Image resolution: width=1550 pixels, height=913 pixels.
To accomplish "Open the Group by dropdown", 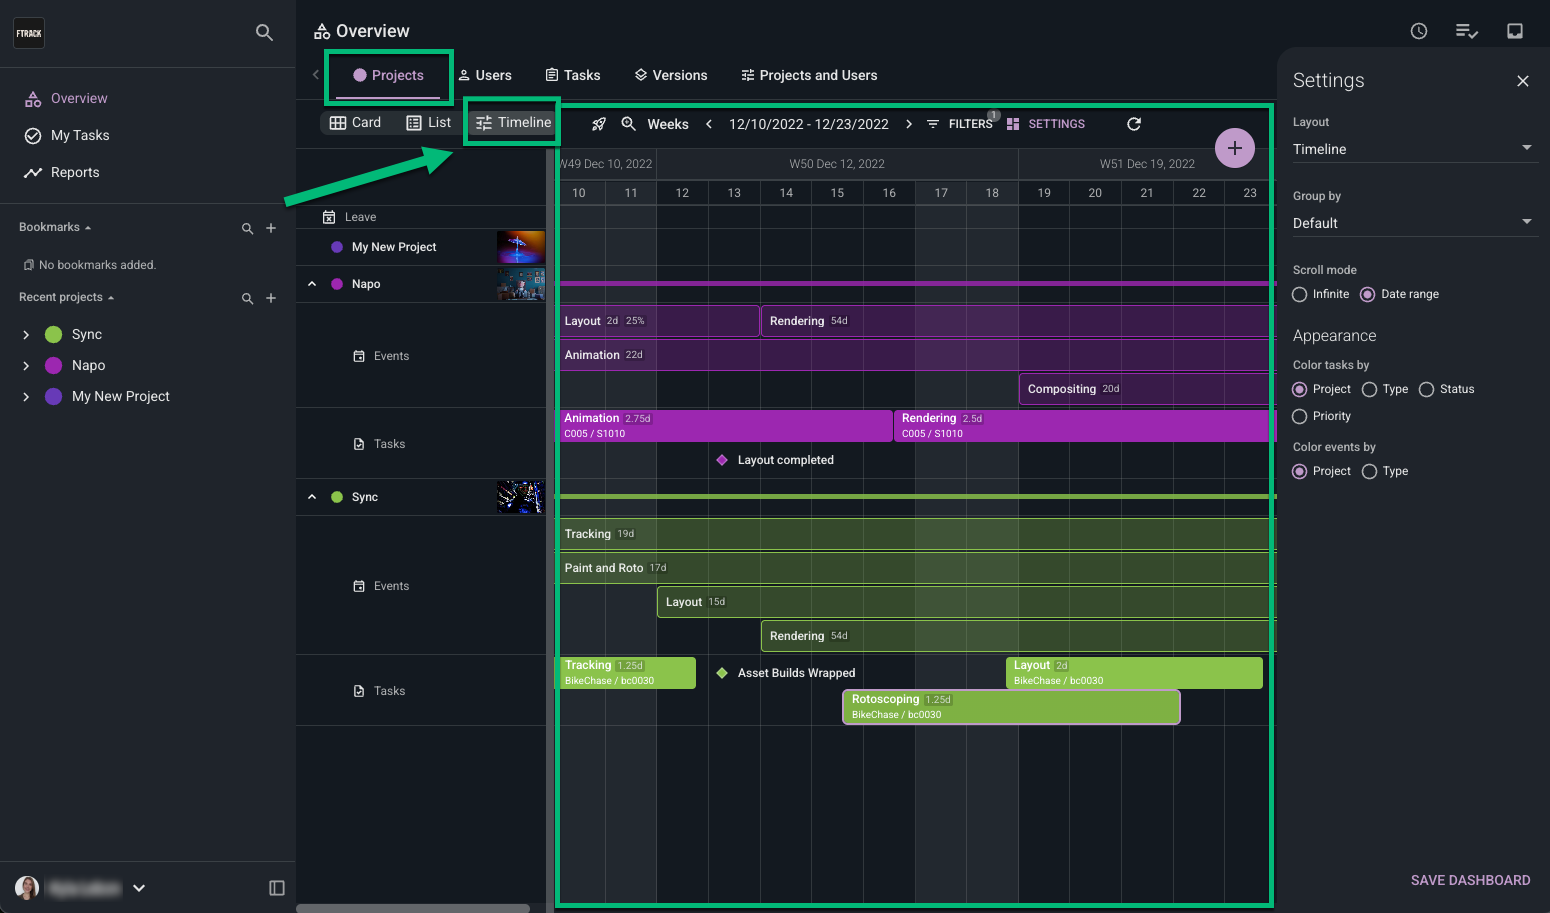I will click(x=1414, y=222).
